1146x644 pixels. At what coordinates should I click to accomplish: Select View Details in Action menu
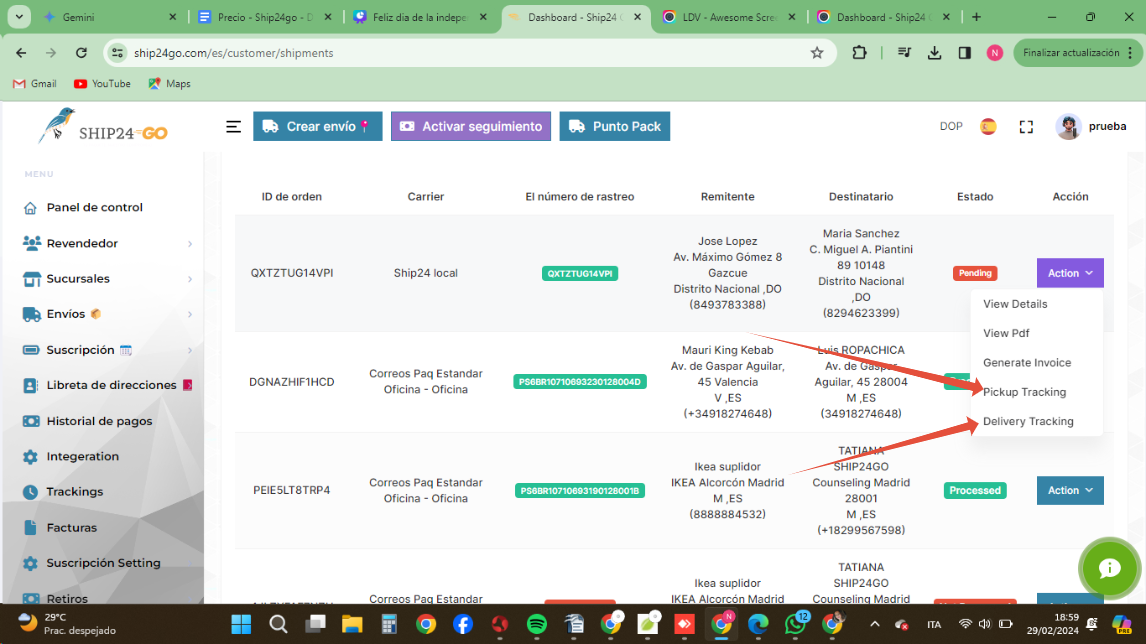coord(1015,304)
